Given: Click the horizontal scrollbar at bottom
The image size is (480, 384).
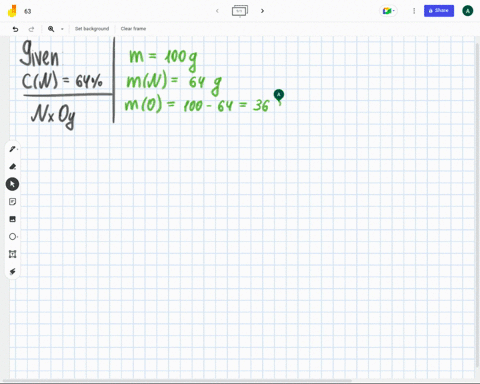Looking at the screenshot, I should click(177, 381).
